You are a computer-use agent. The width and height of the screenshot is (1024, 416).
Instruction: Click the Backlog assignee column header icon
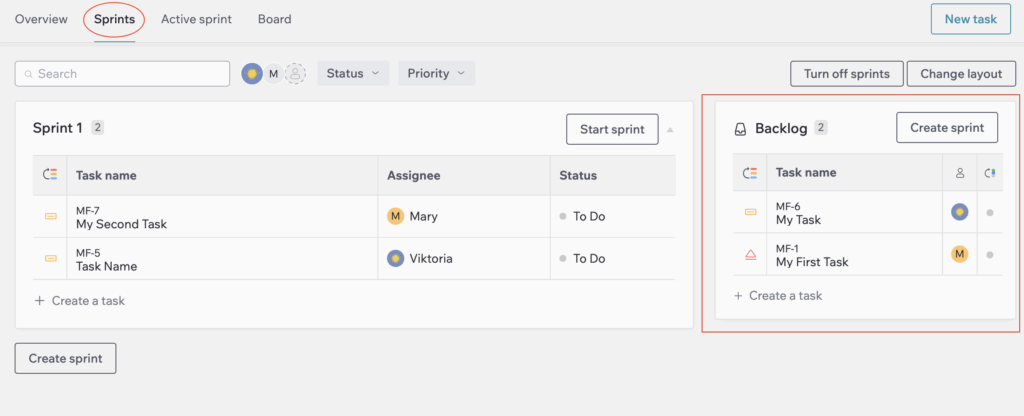click(x=959, y=173)
